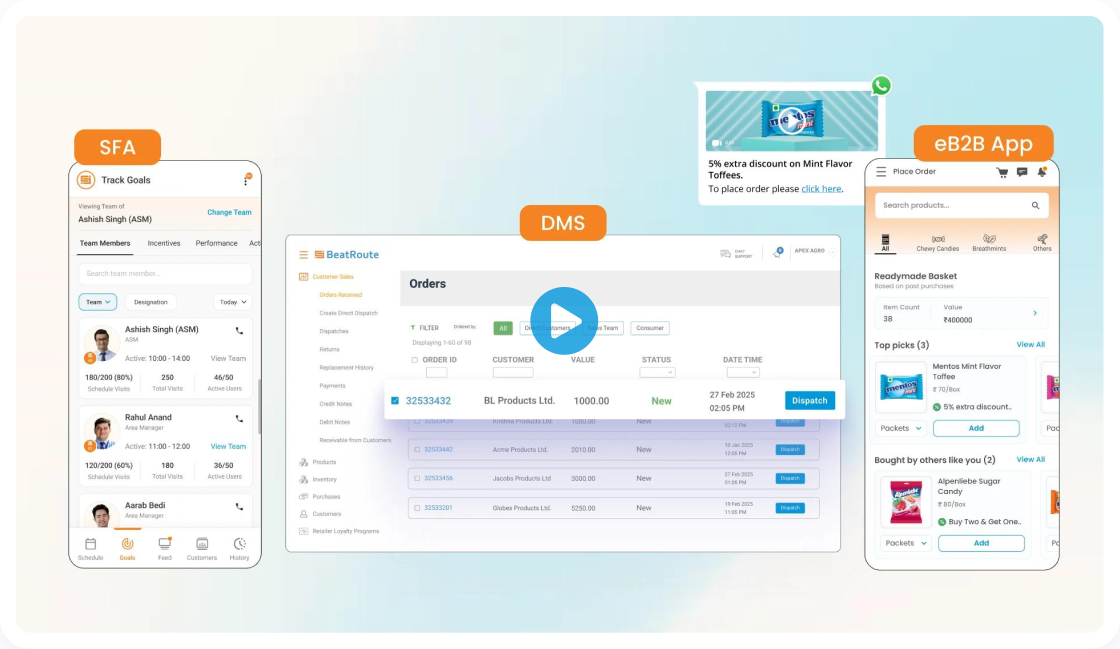
Task: Open the Packets dropdown for Mentos Mint Toffee
Action: [901, 427]
